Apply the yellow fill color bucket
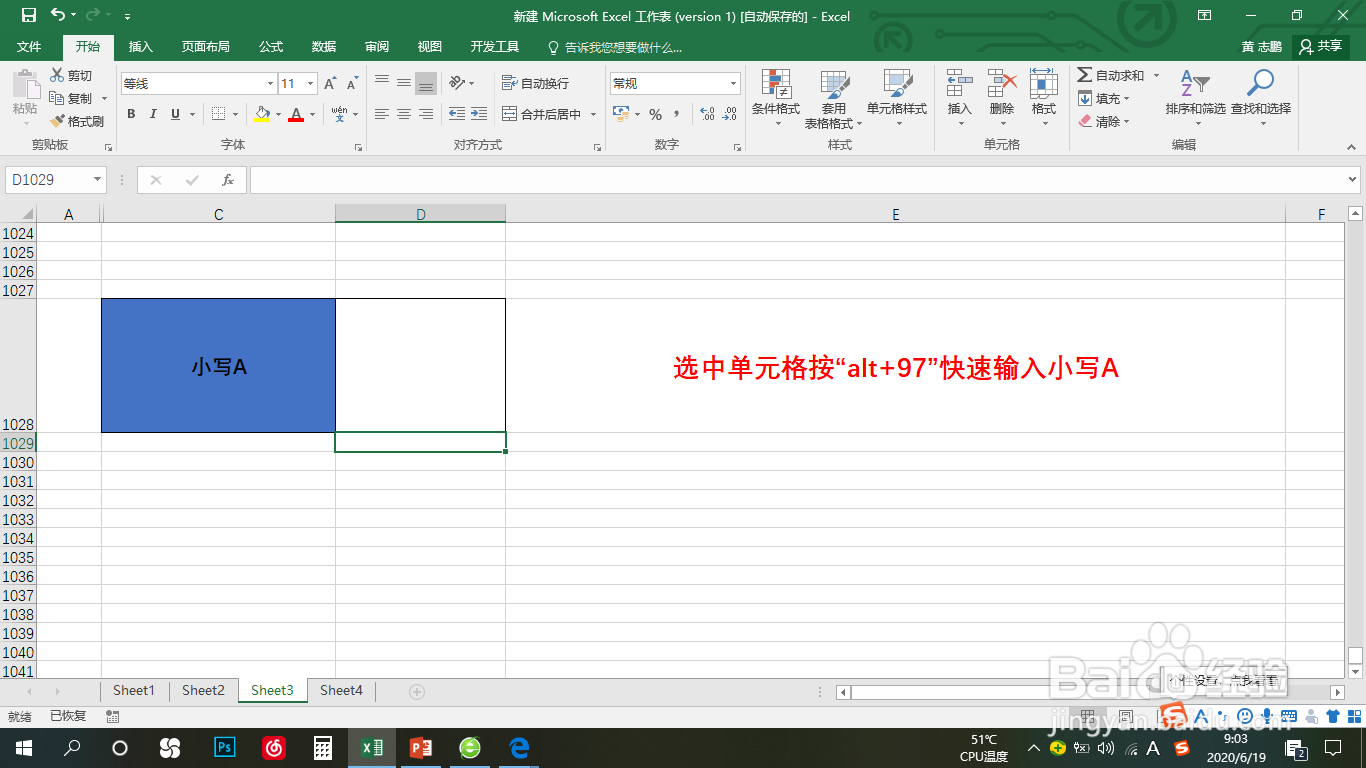Viewport: 1366px width, 768px height. [x=261, y=114]
